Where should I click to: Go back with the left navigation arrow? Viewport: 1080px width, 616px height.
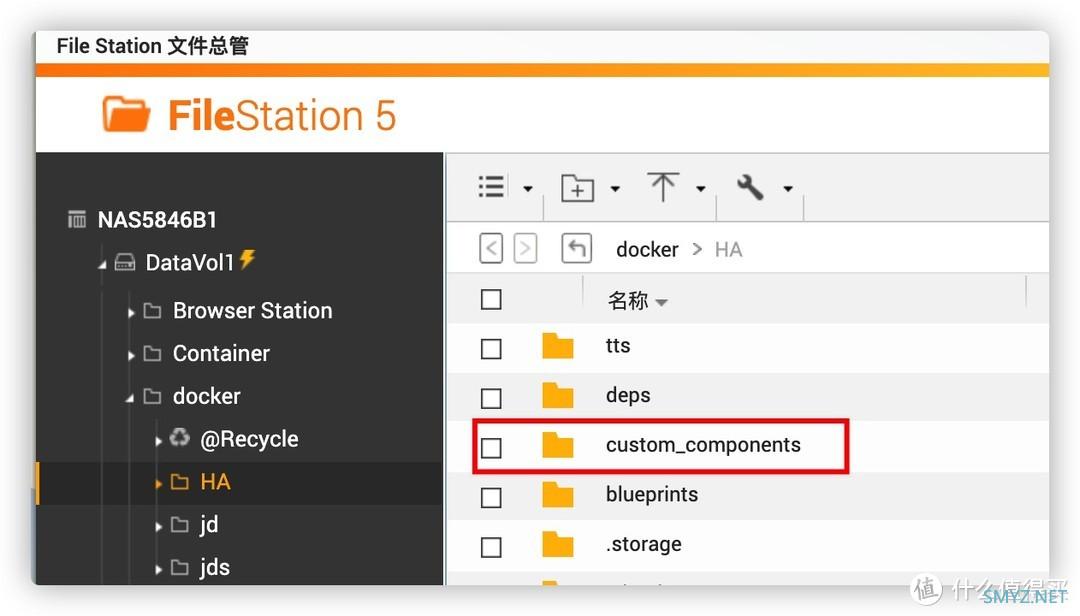(x=491, y=249)
